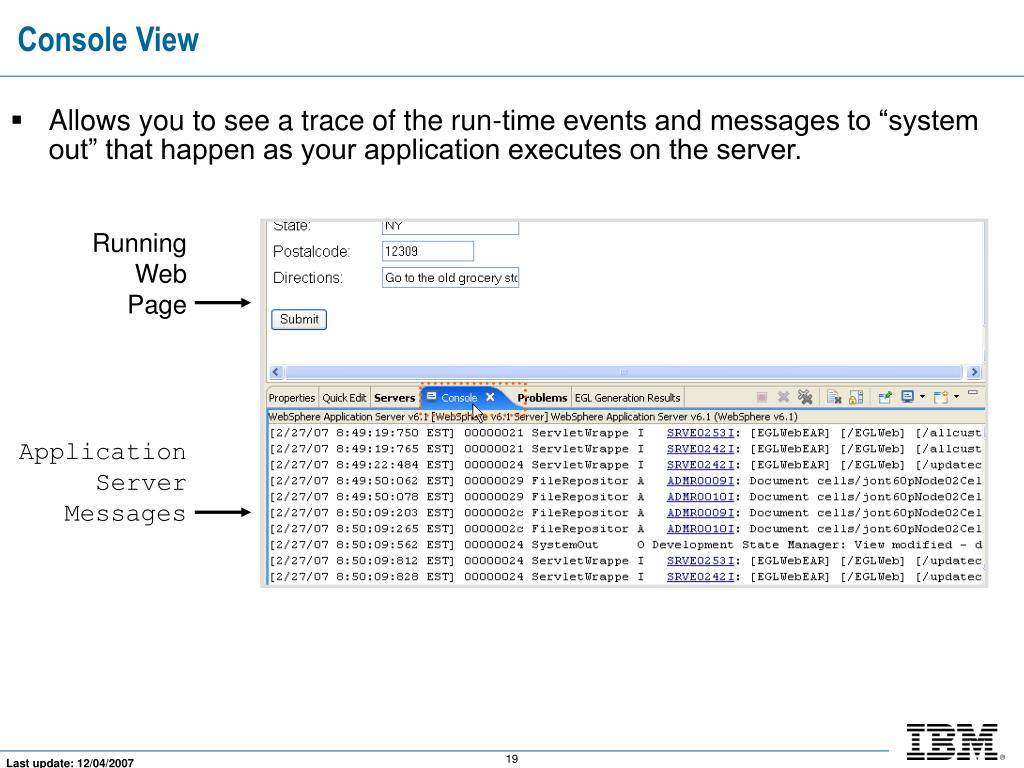Screen dimensions: 1024x768
Task: Click the Open Console icon
Action: [x=941, y=397]
